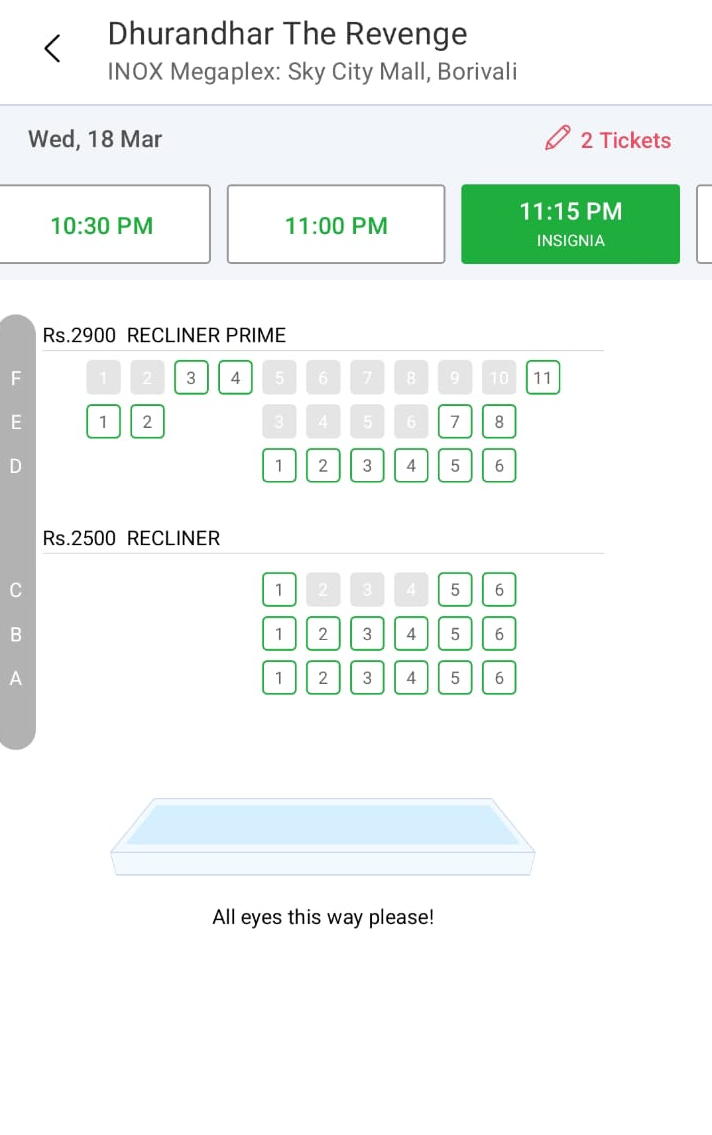Tap the row letters sidebar strip
The height and width of the screenshot is (1135, 712).
(17, 532)
